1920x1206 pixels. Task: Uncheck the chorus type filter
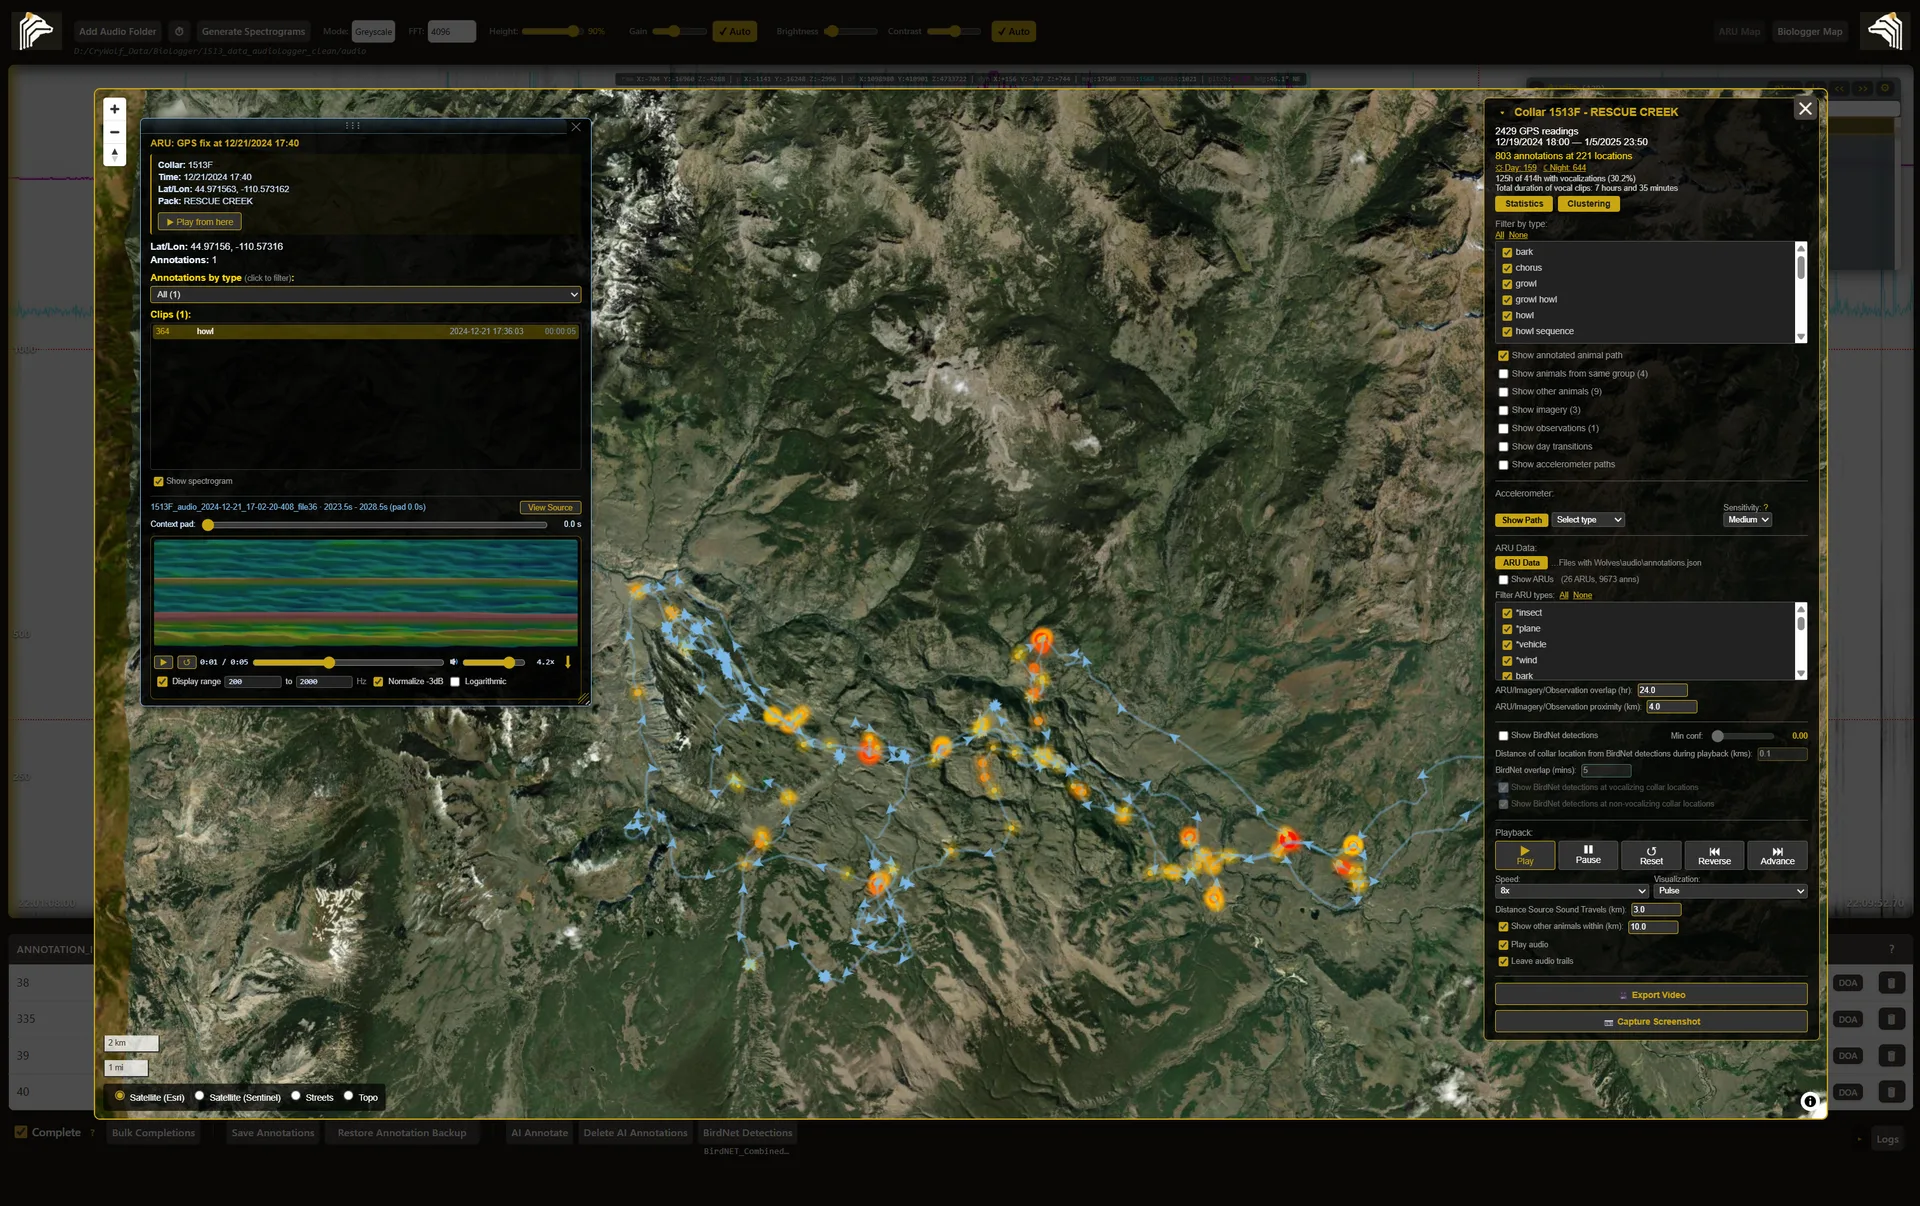point(1507,269)
